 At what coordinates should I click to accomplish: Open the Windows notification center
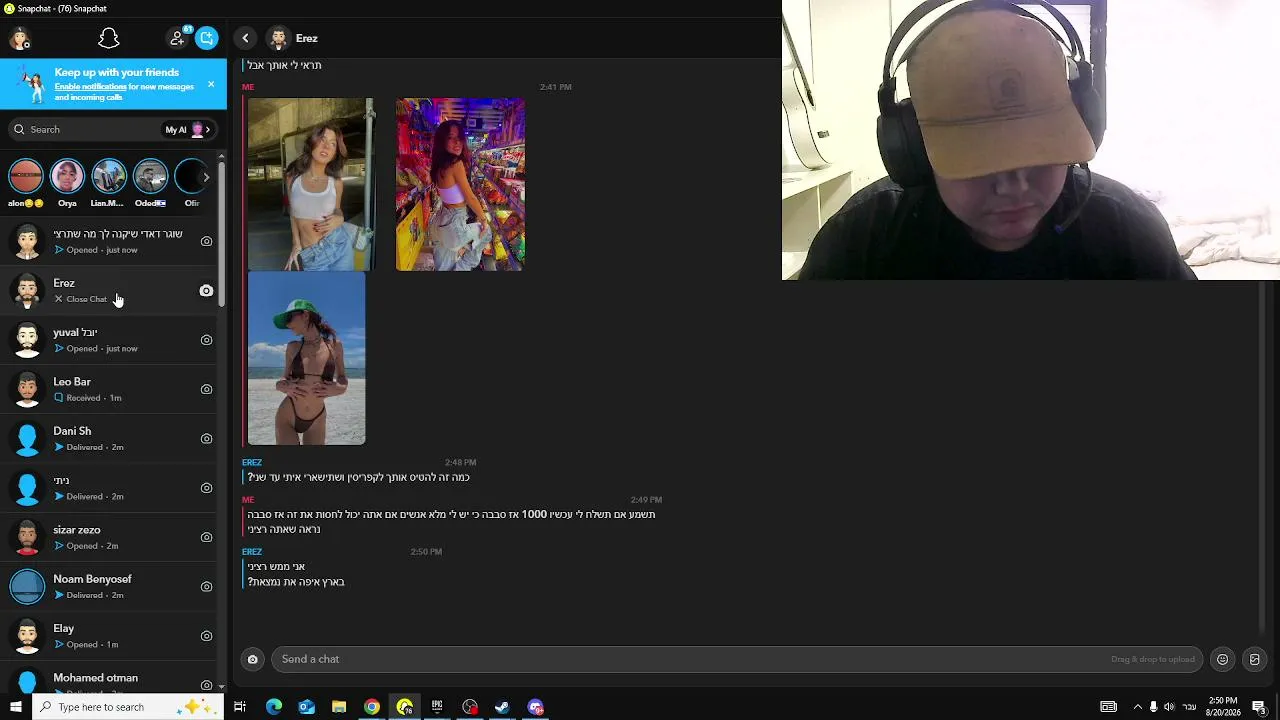[1259, 707]
